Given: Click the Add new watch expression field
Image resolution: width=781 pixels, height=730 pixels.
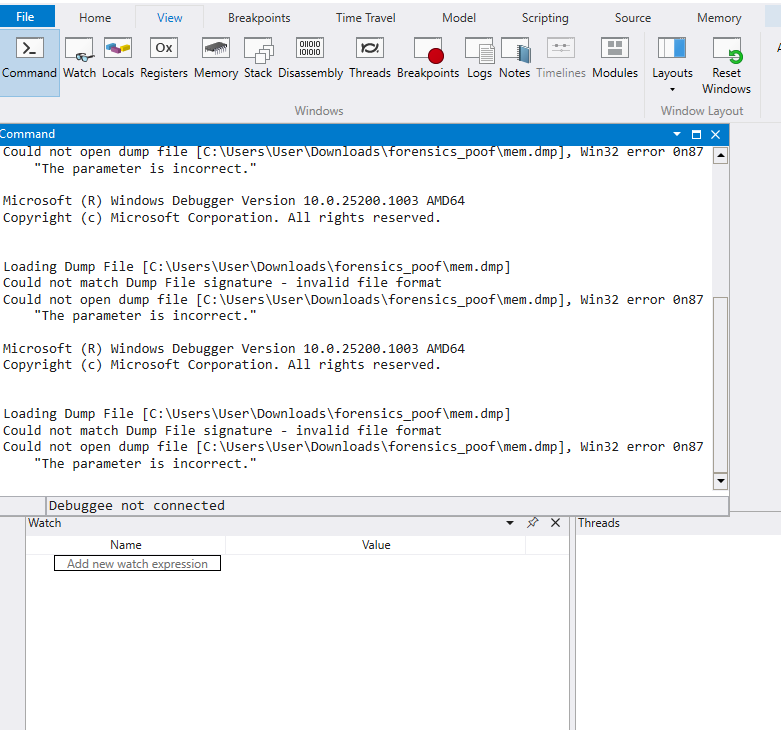Looking at the screenshot, I should click(137, 564).
